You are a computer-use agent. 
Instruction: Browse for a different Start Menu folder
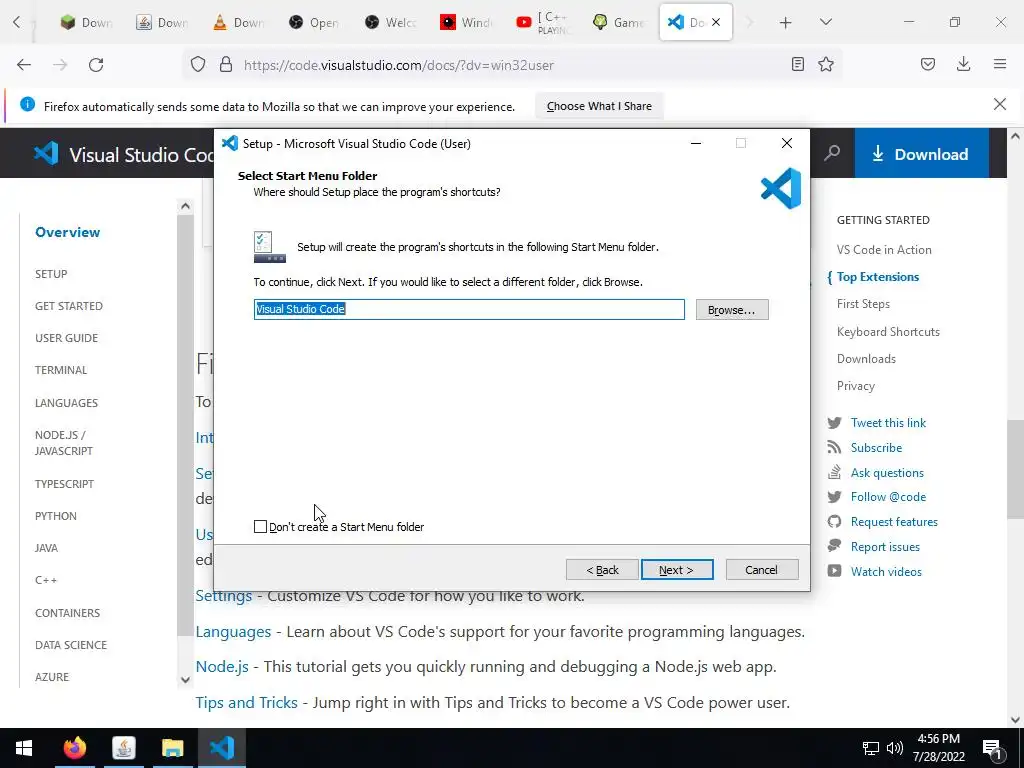tap(732, 310)
